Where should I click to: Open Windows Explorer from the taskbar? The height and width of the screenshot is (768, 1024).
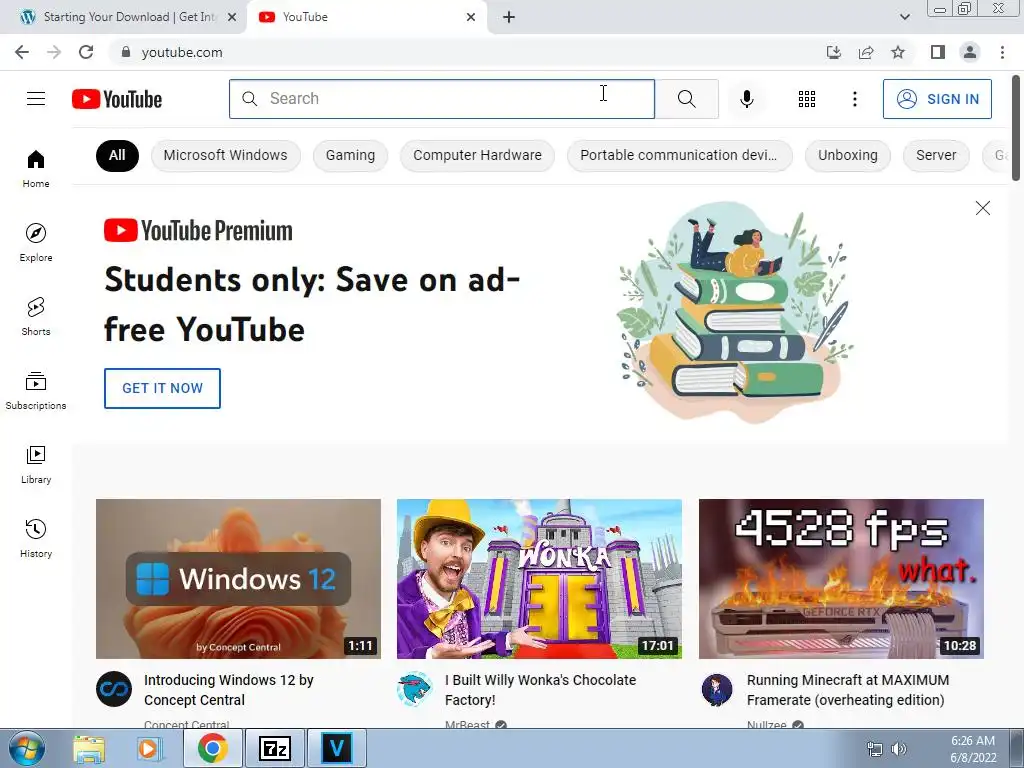(89, 748)
